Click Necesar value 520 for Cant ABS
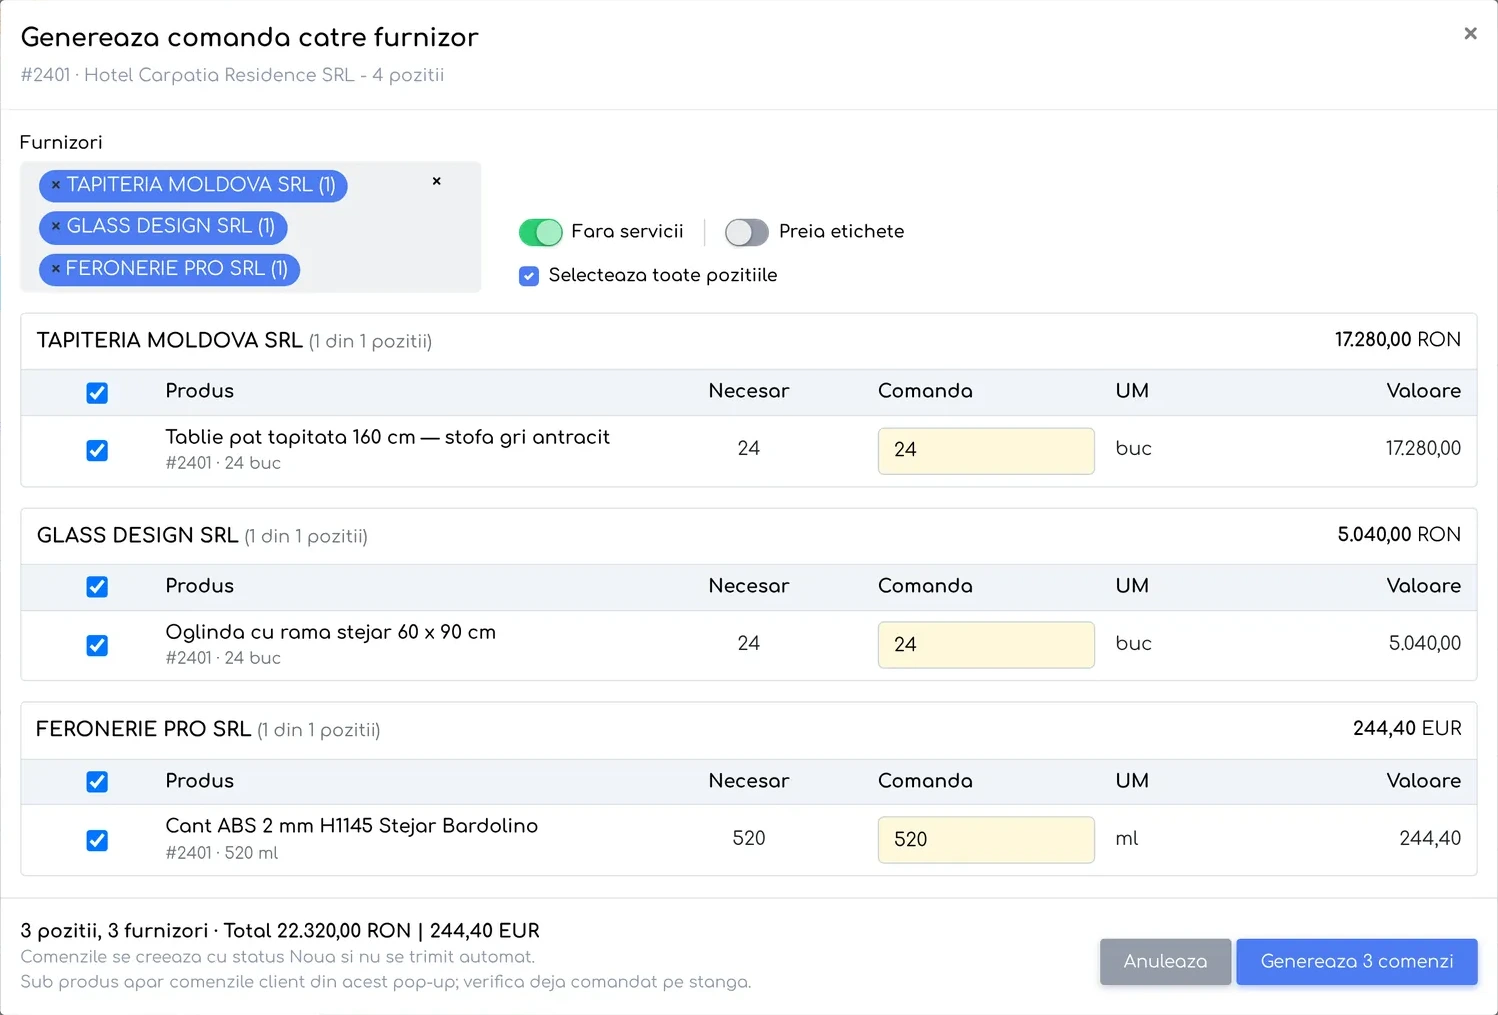Screen dimensions: 1498x1015 click(749, 839)
